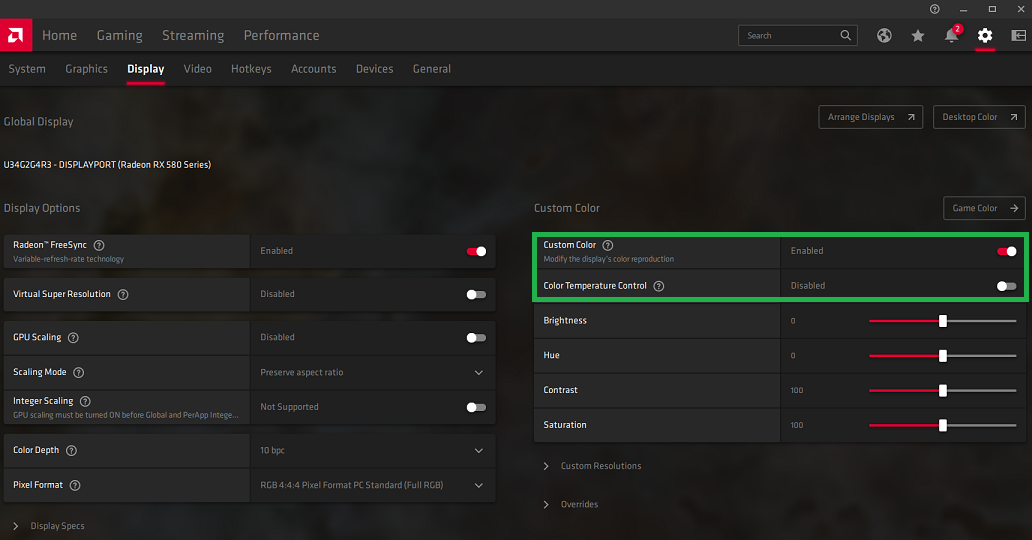This screenshot has width=1032, height=540.
Task: Open settings gear icon
Action: tap(985, 36)
